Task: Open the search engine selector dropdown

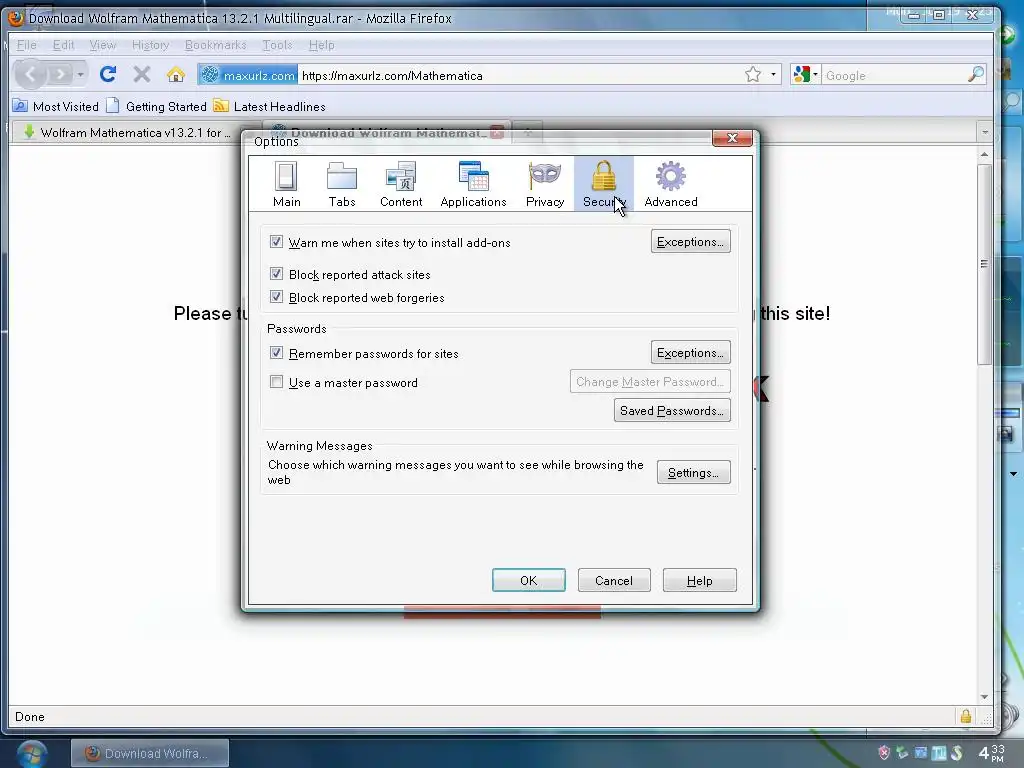Action: click(805, 74)
